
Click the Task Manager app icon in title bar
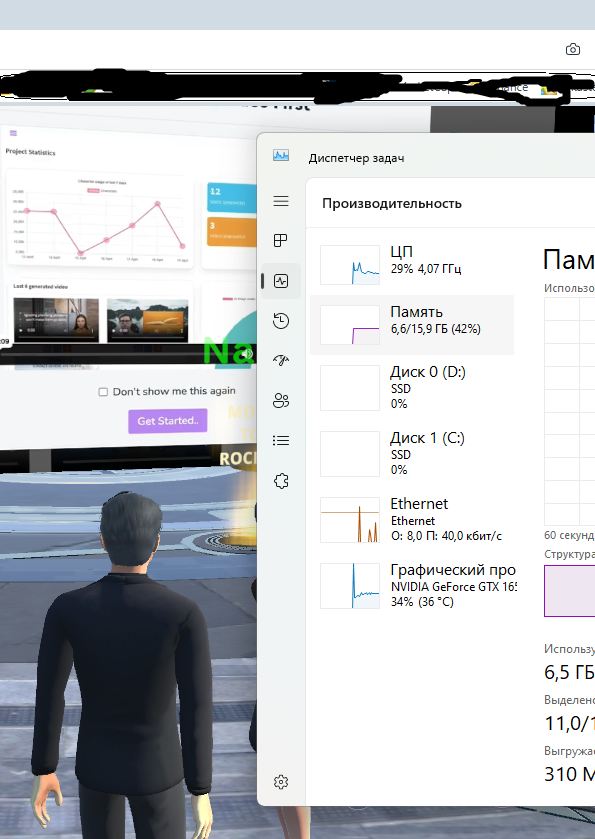(x=281, y=156)
